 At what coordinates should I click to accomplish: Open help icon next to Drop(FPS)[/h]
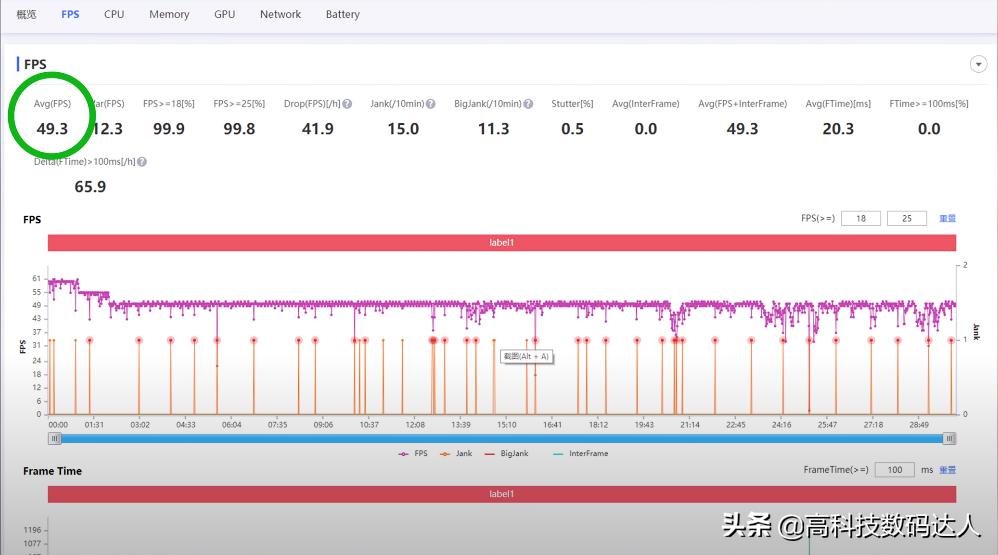(348, 104)
